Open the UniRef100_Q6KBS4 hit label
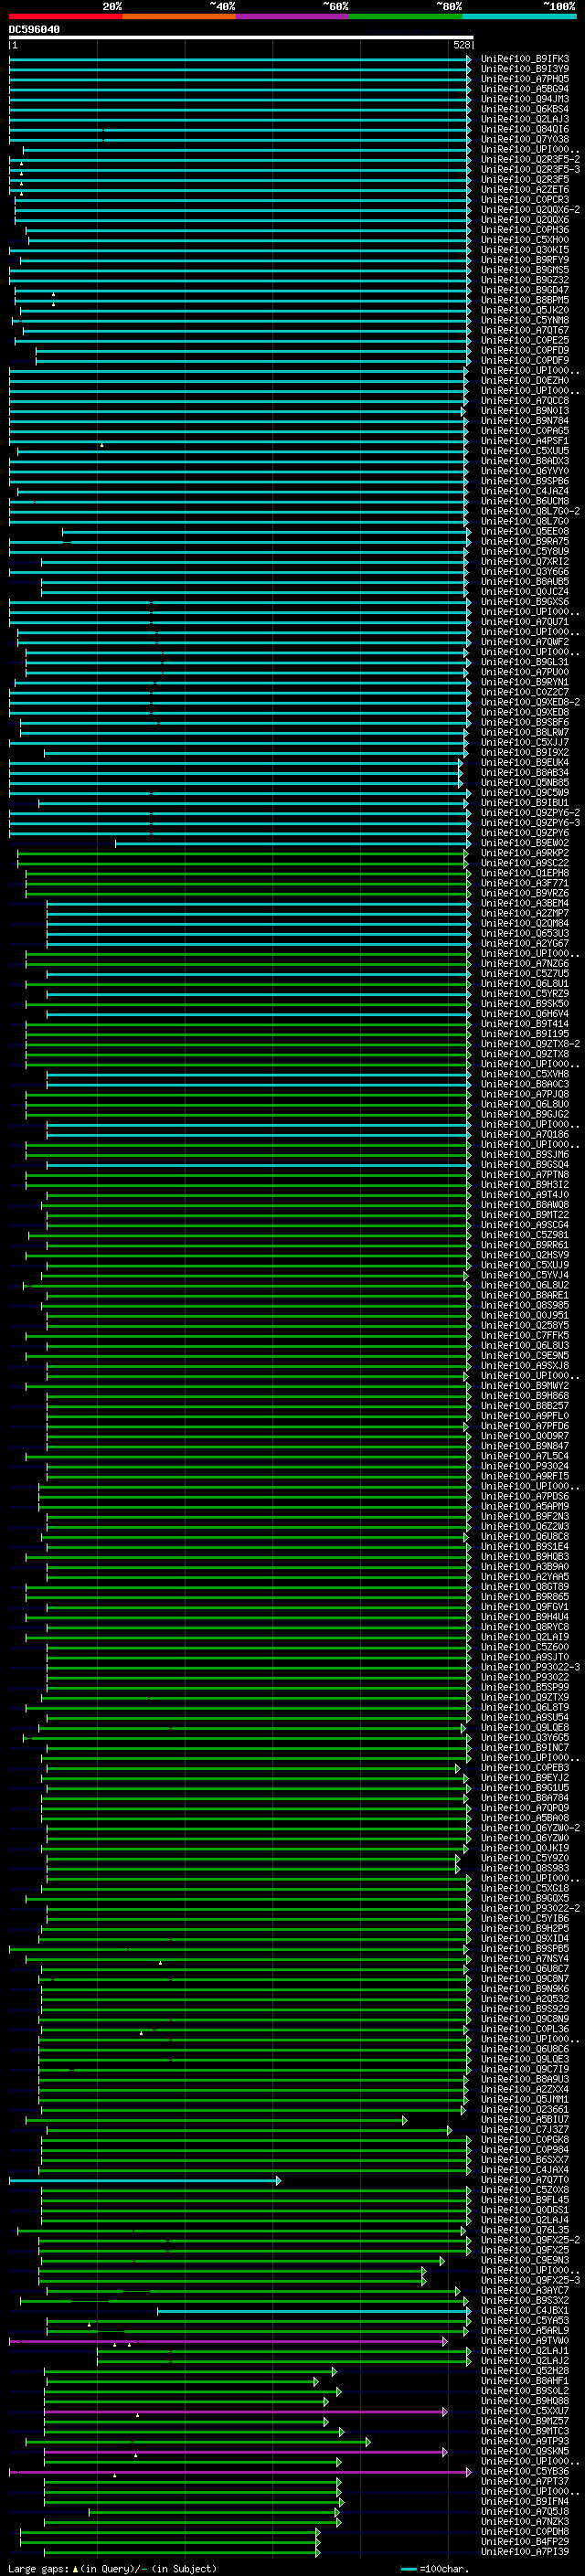This screenshot has width=585, height=2576. pyautogui.click(x=524, y=109)
